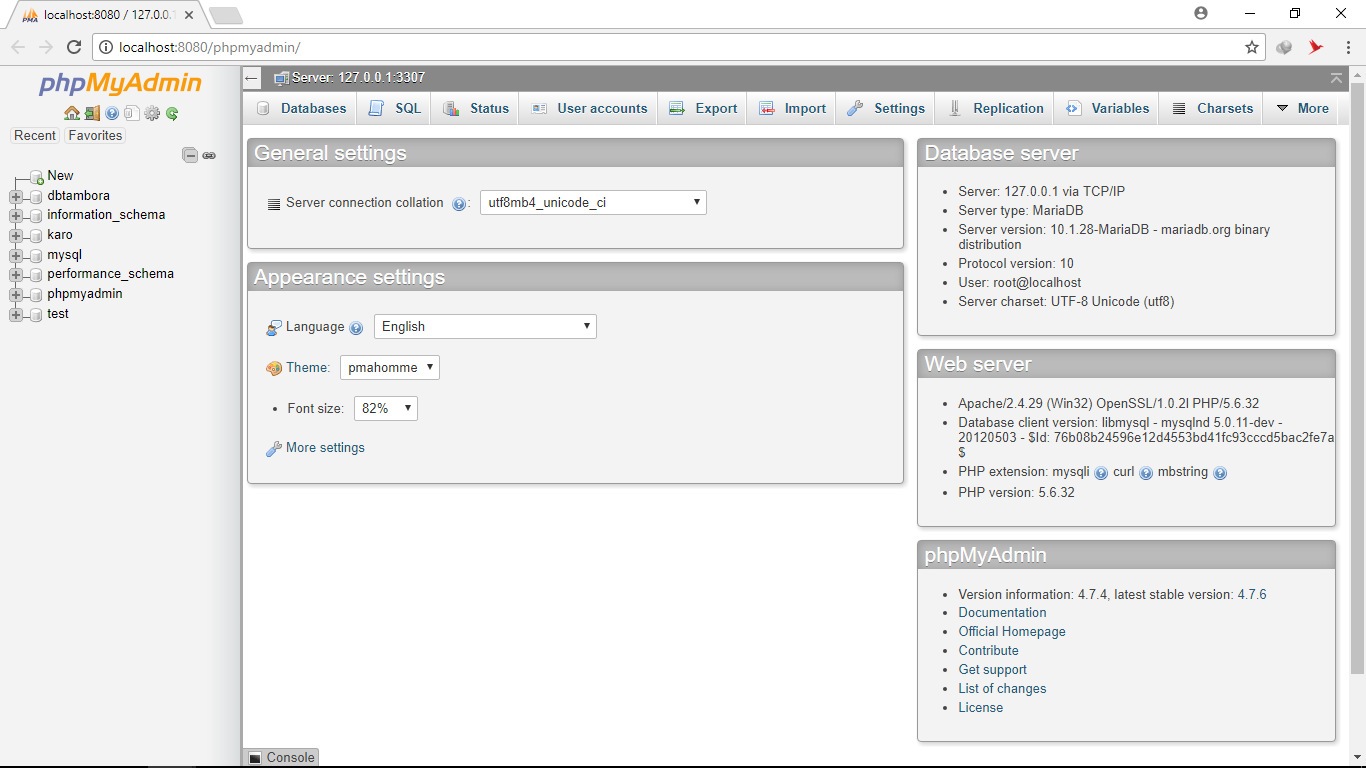Open the MariaDB documentation pages icon

tap(131, 113)
